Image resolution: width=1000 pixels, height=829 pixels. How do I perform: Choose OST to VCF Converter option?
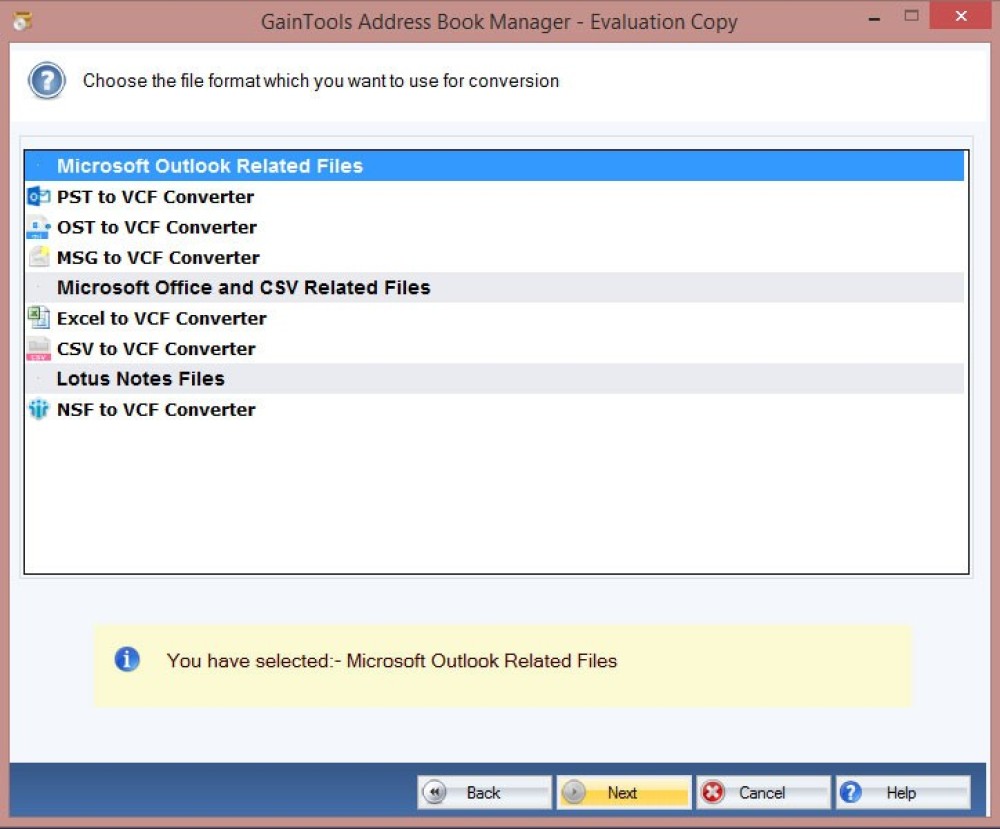pyautogui.click(x=157, y=228)
